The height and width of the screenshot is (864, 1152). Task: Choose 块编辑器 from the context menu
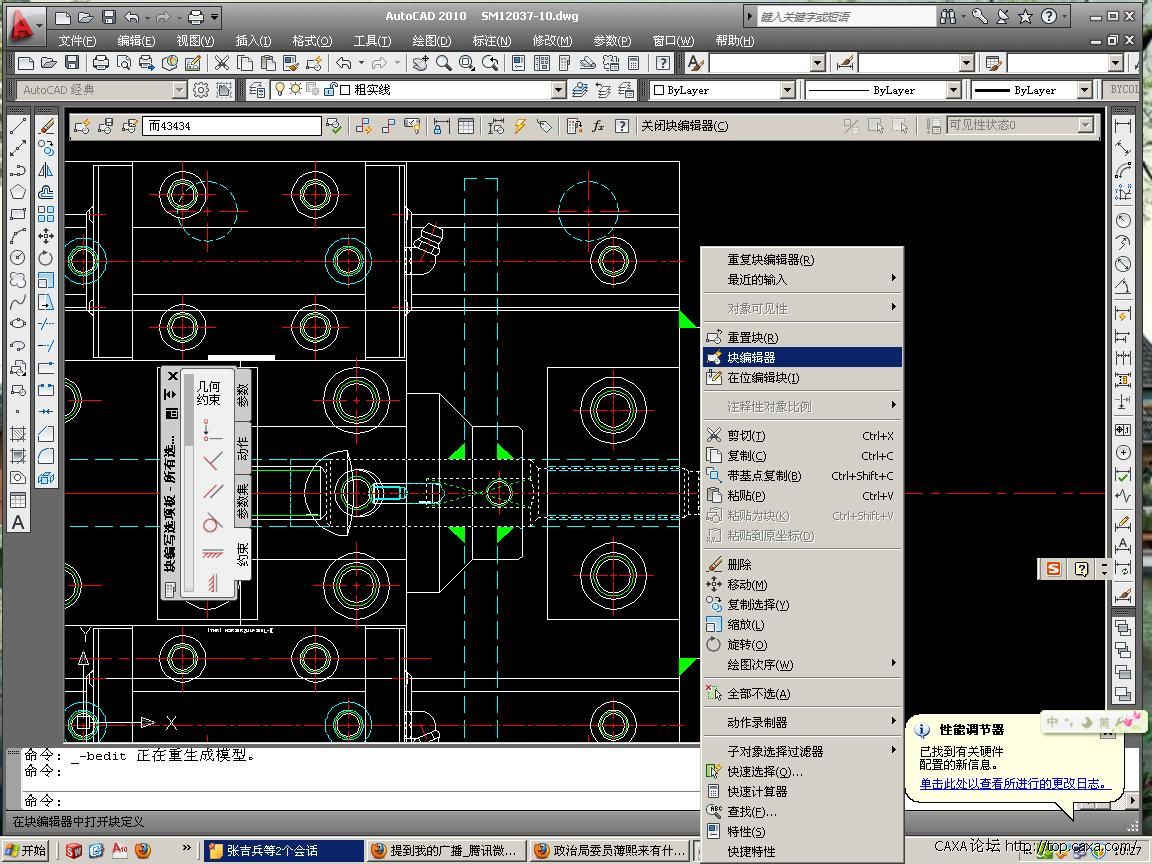click(x=751, y=357)
